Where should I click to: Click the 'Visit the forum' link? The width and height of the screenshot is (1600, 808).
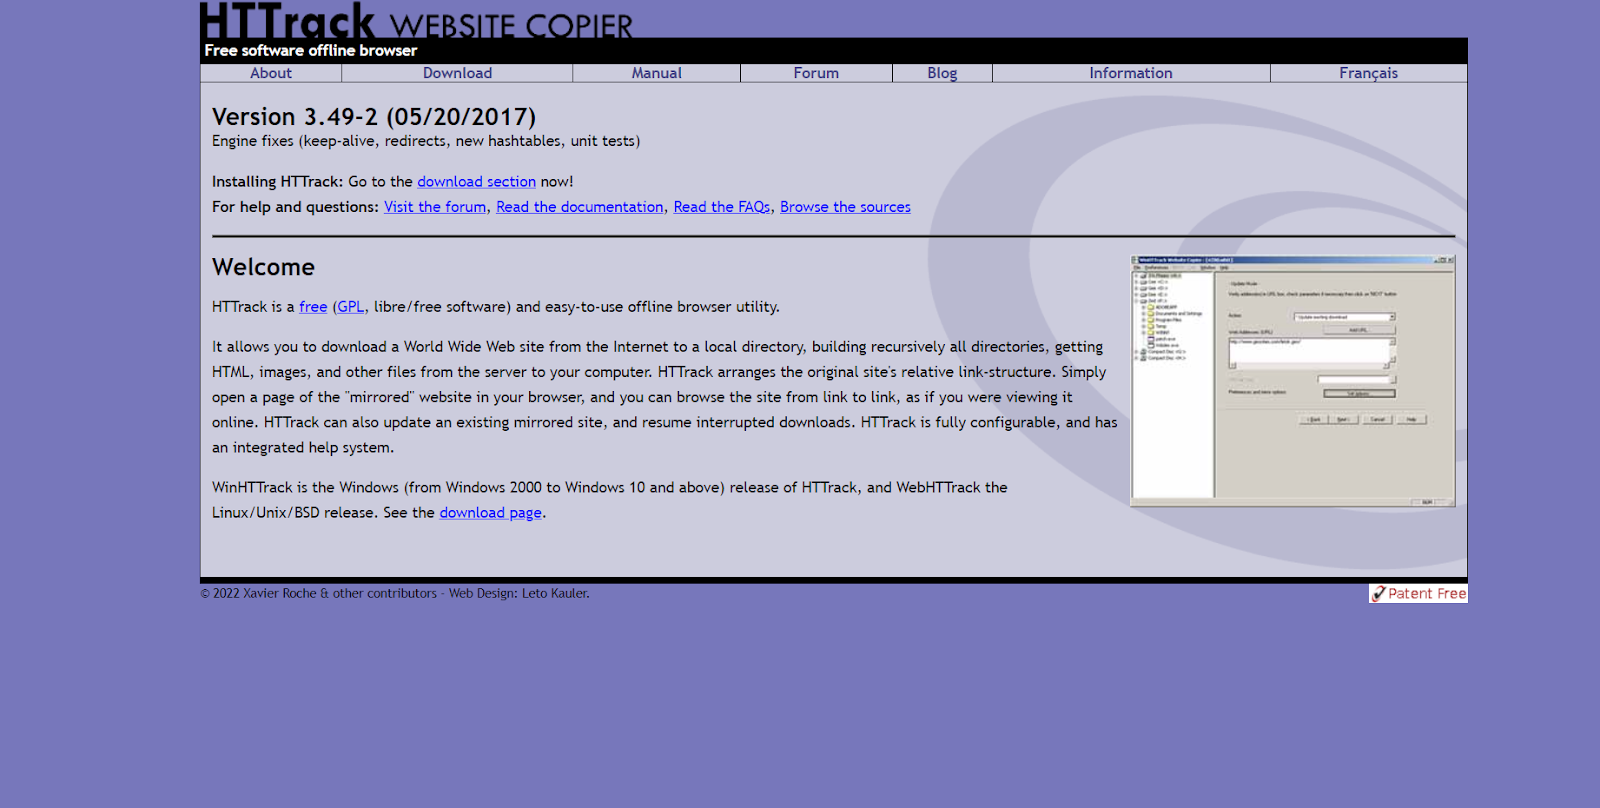tap(435, 207)
